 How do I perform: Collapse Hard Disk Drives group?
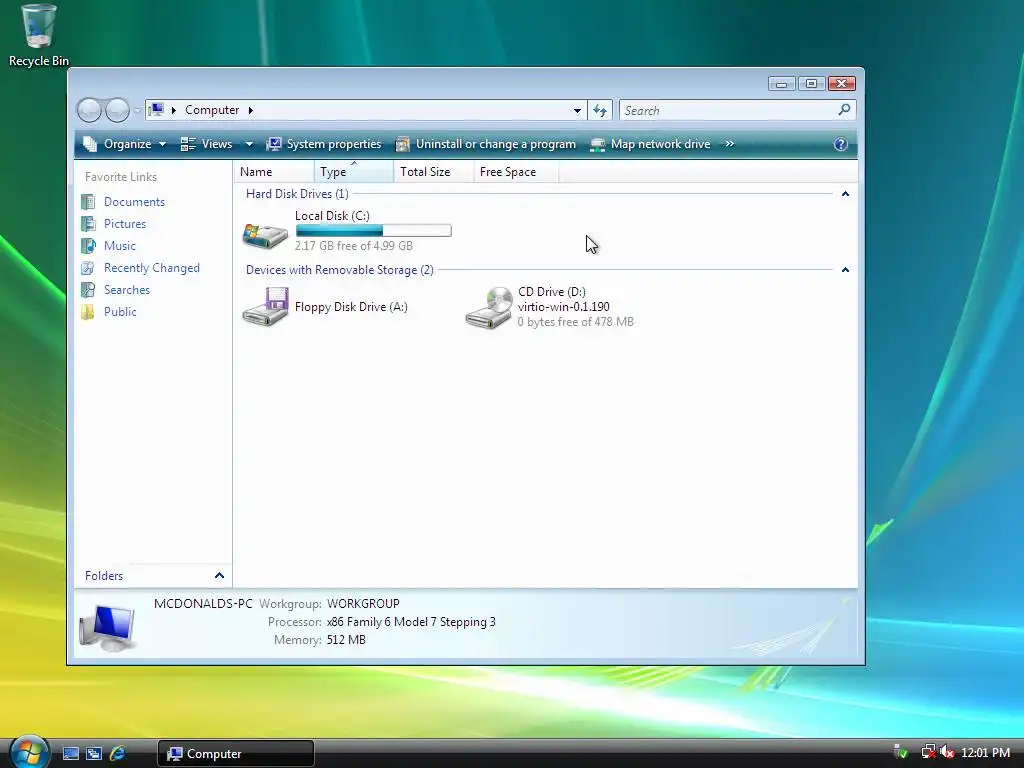(845, 194)
